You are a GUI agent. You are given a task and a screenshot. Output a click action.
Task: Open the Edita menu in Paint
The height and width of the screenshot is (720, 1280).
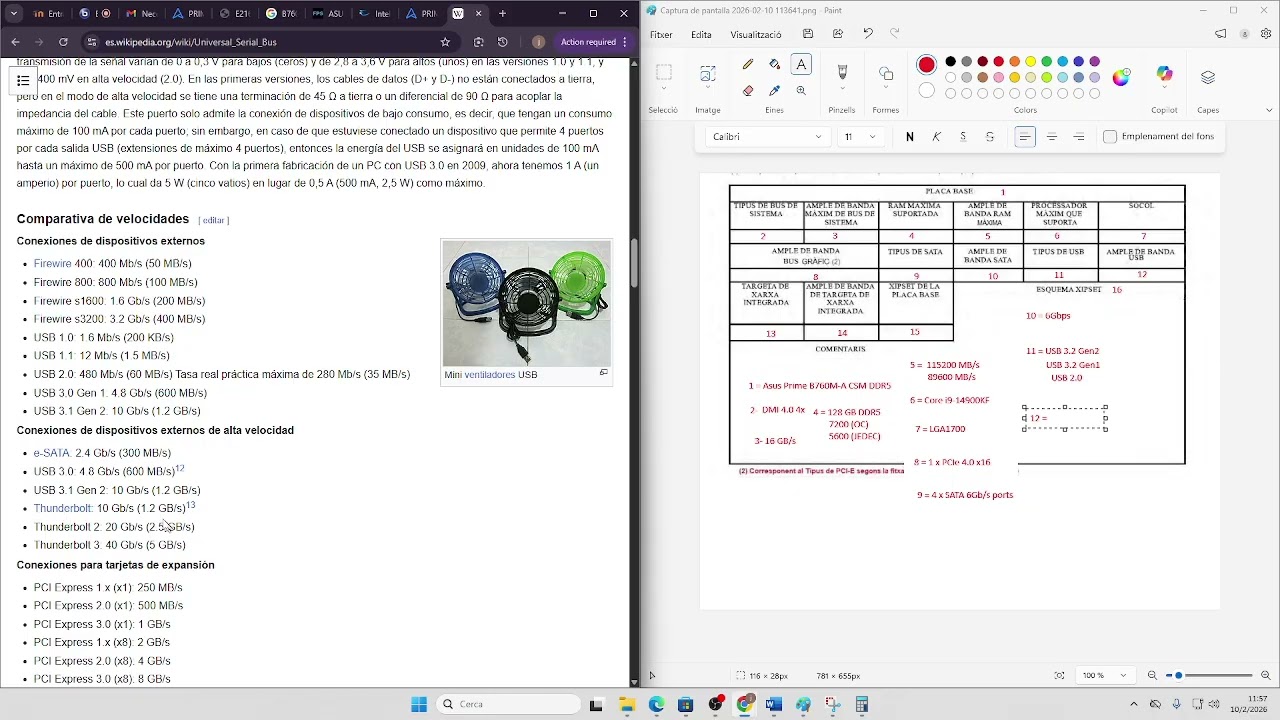click(701, 34)
